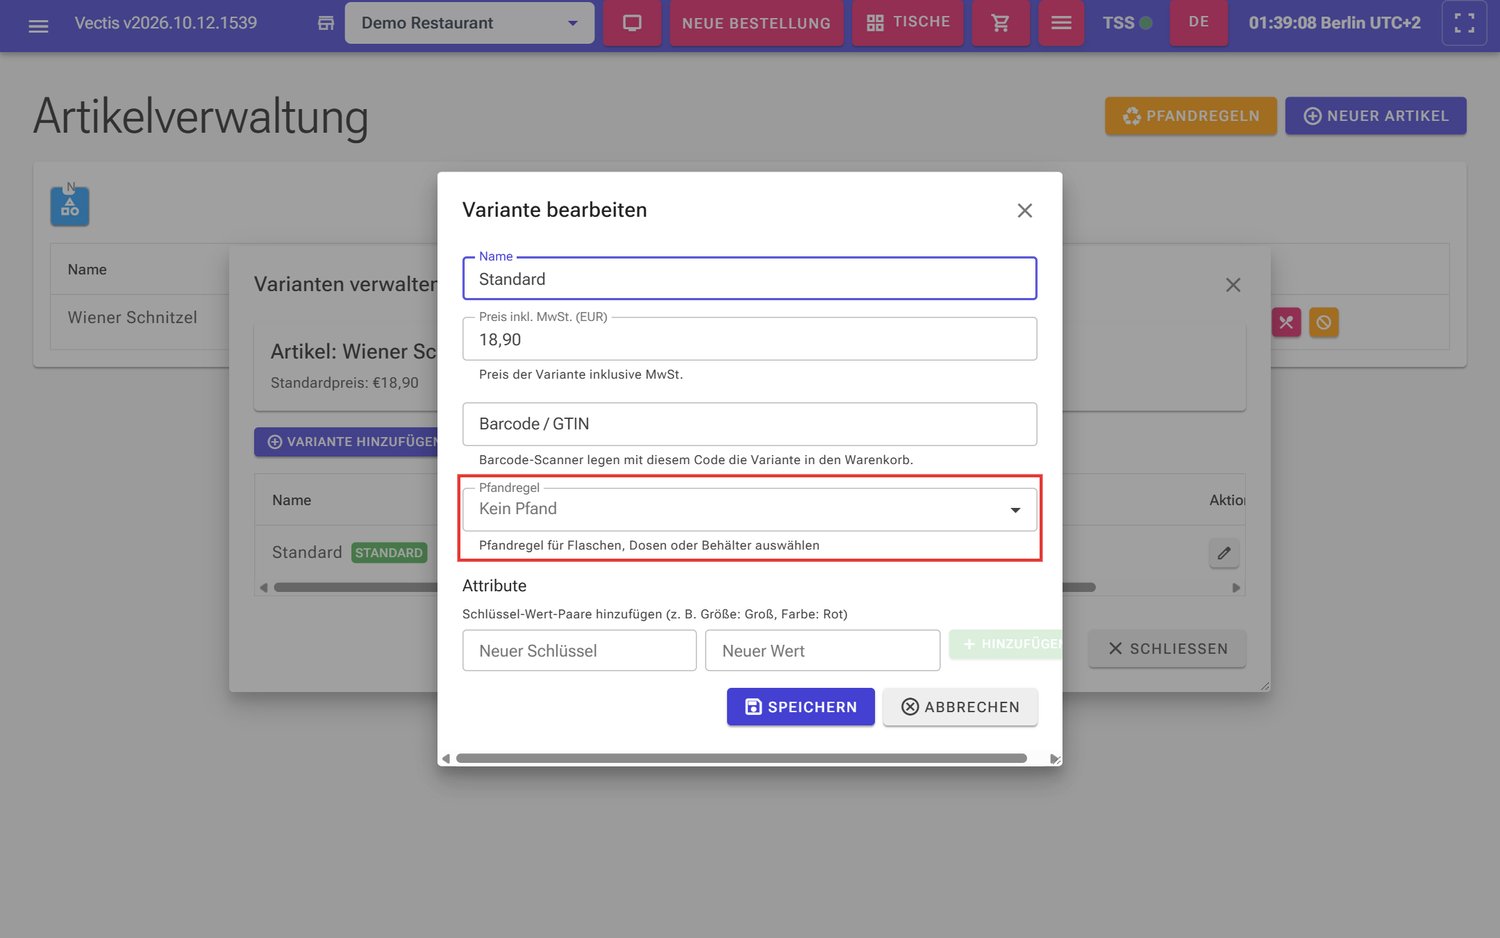The width and height of the screenshot is (1500, 938).
Task: Open the TISCHE view
Action: [x=908, y=22]
